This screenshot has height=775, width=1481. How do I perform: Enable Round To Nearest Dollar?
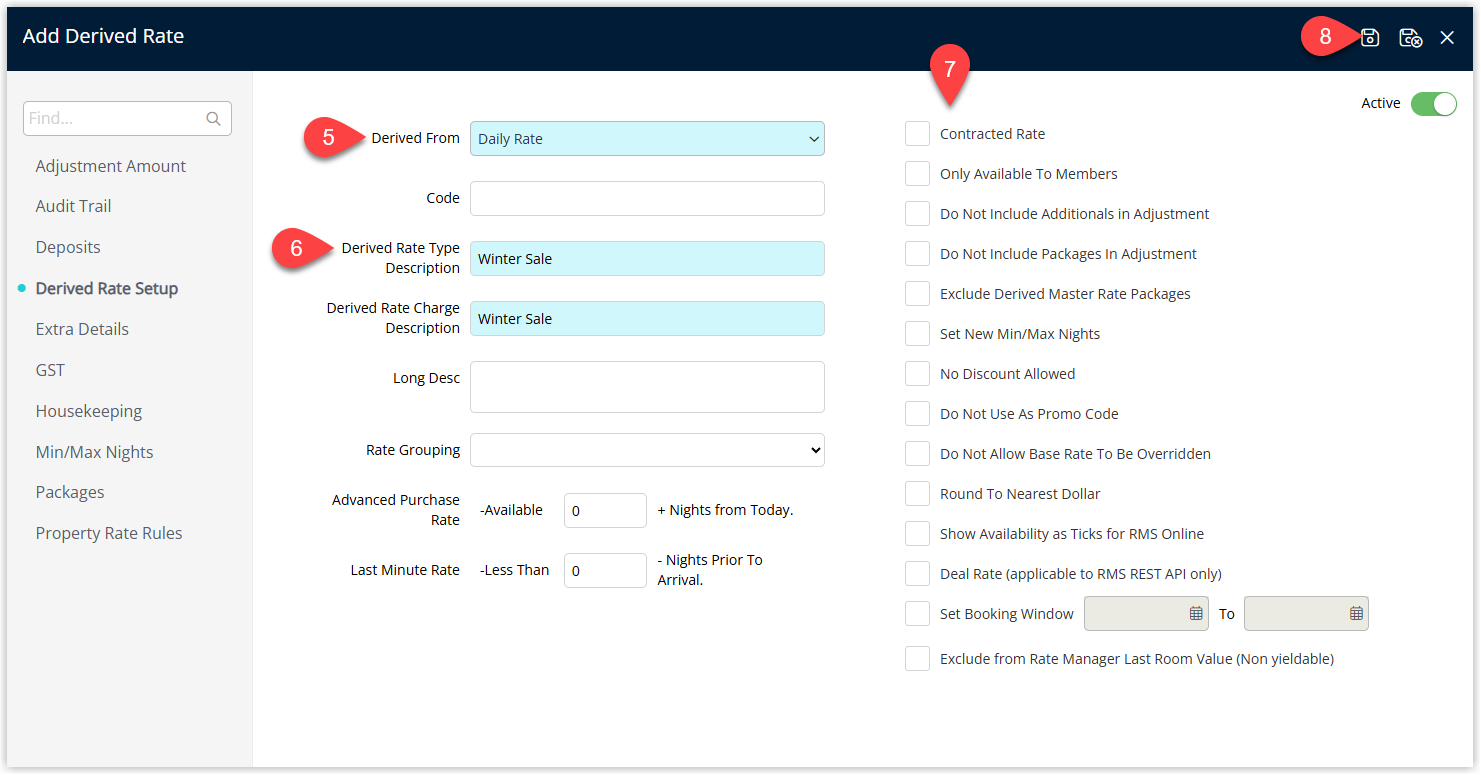click(x=917, y=493)
